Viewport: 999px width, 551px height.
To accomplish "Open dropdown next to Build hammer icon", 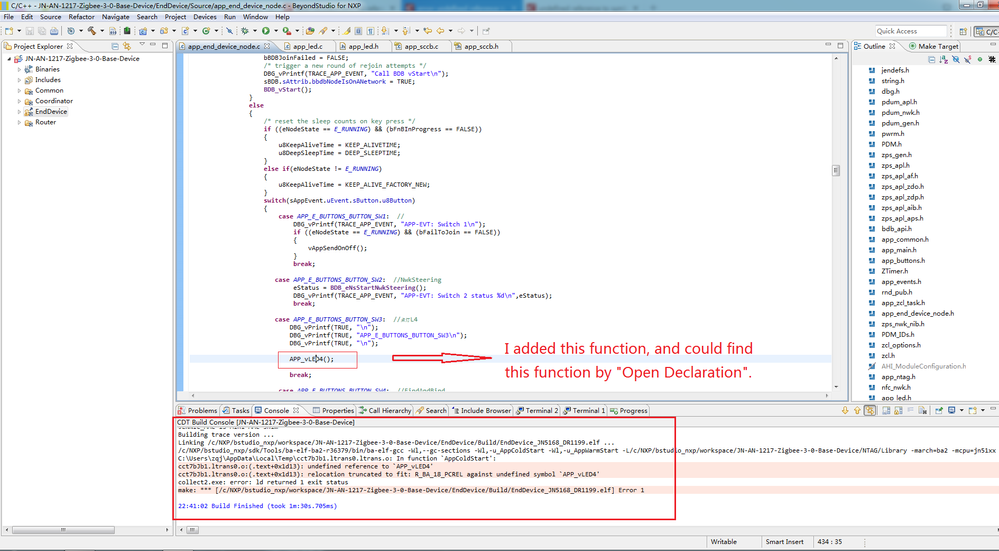I will pyautogui.click(x=102, y=31).
